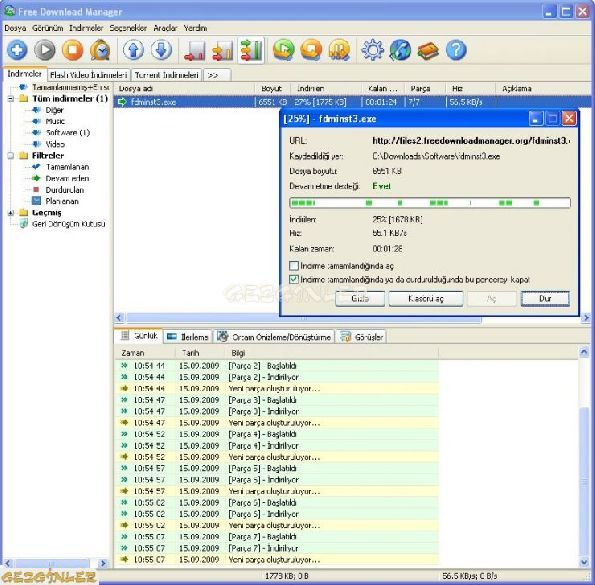Switch to the Günlük log tab
Viewport: 595px width, 585px height.
click(139, 336)
